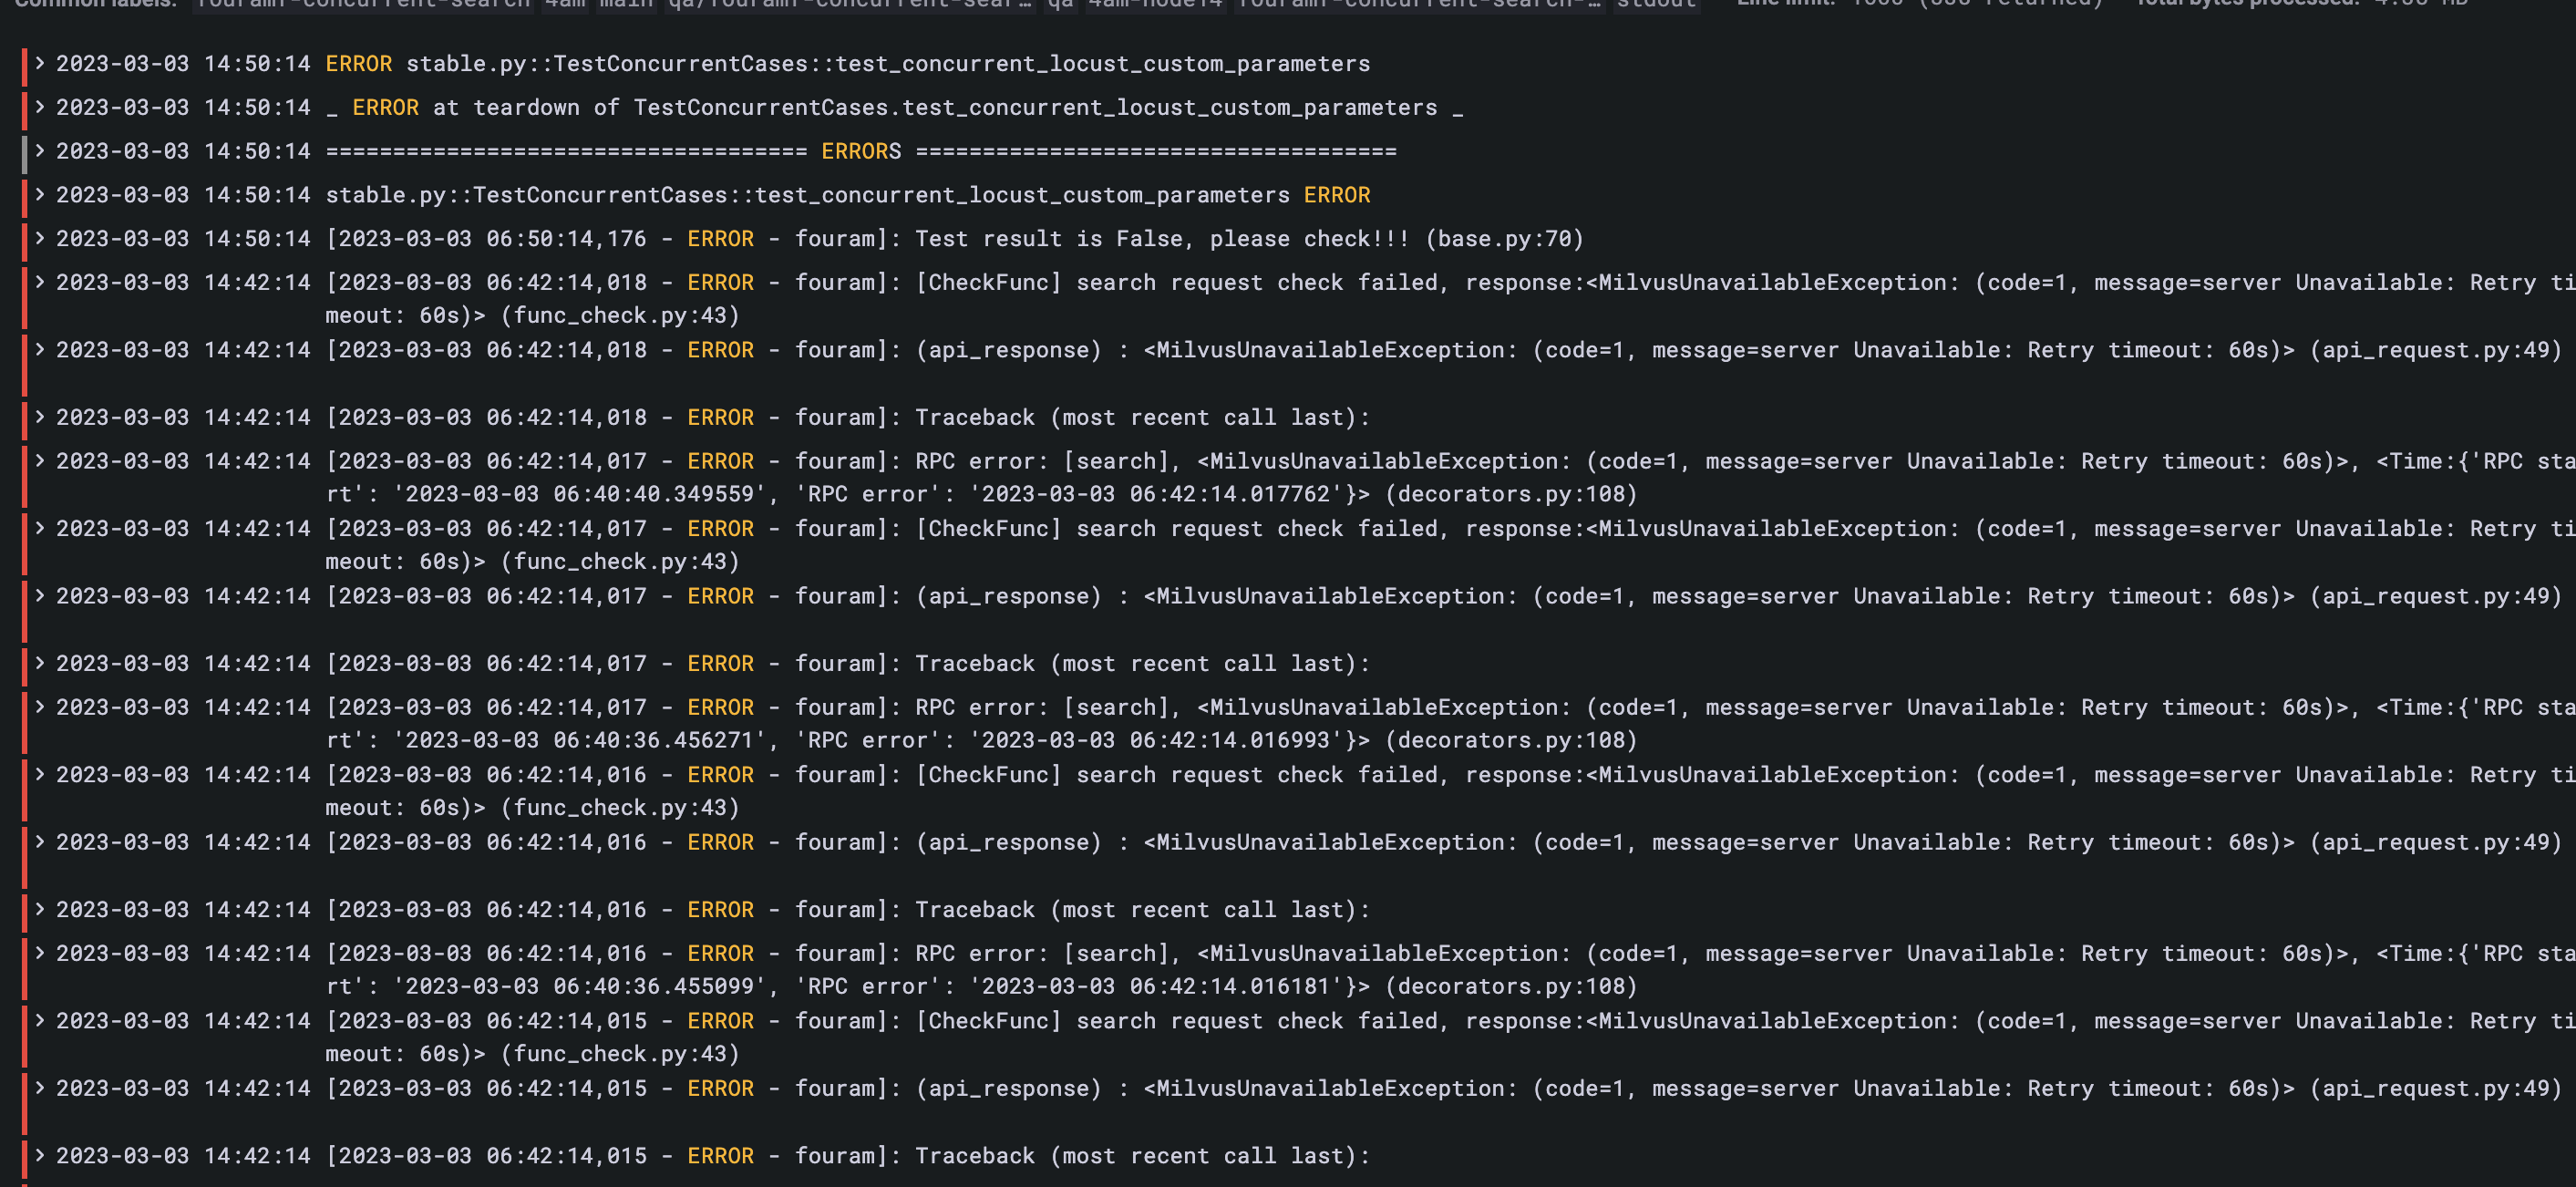Select the 4am-node14 label chip
The image size is (2576, 1187).
(1155, 5)
